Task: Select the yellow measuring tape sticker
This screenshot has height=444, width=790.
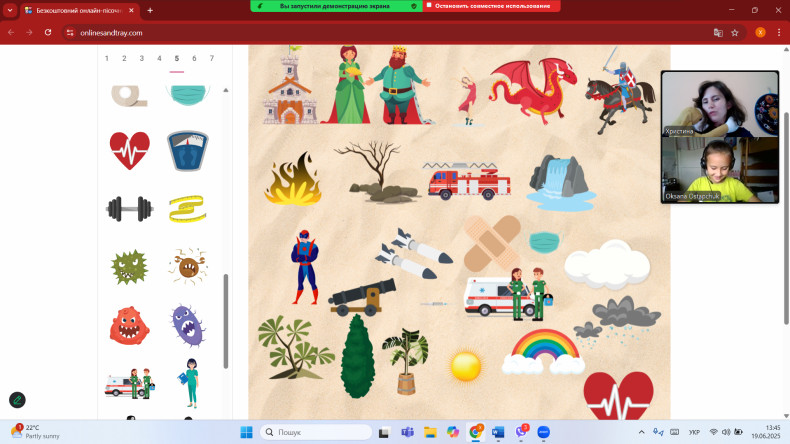Action: [x=187, y=209]
